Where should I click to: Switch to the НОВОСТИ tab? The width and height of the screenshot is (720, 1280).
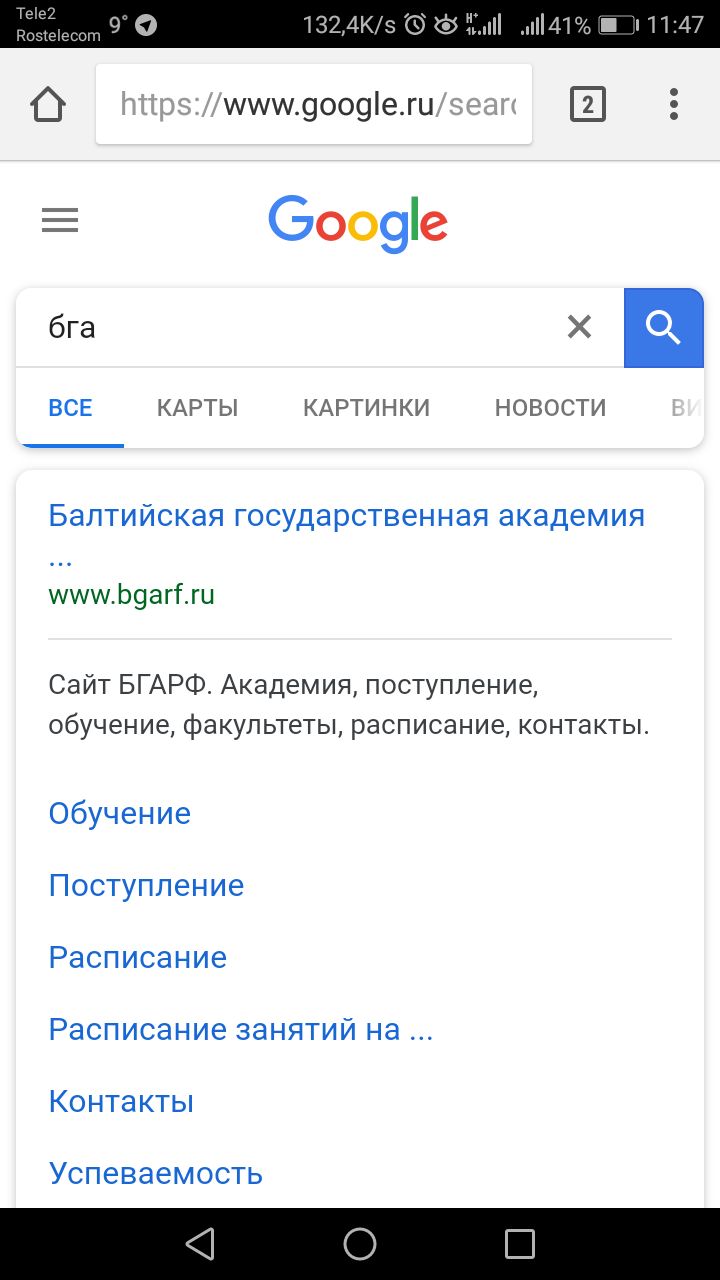[x=550, y=408]
